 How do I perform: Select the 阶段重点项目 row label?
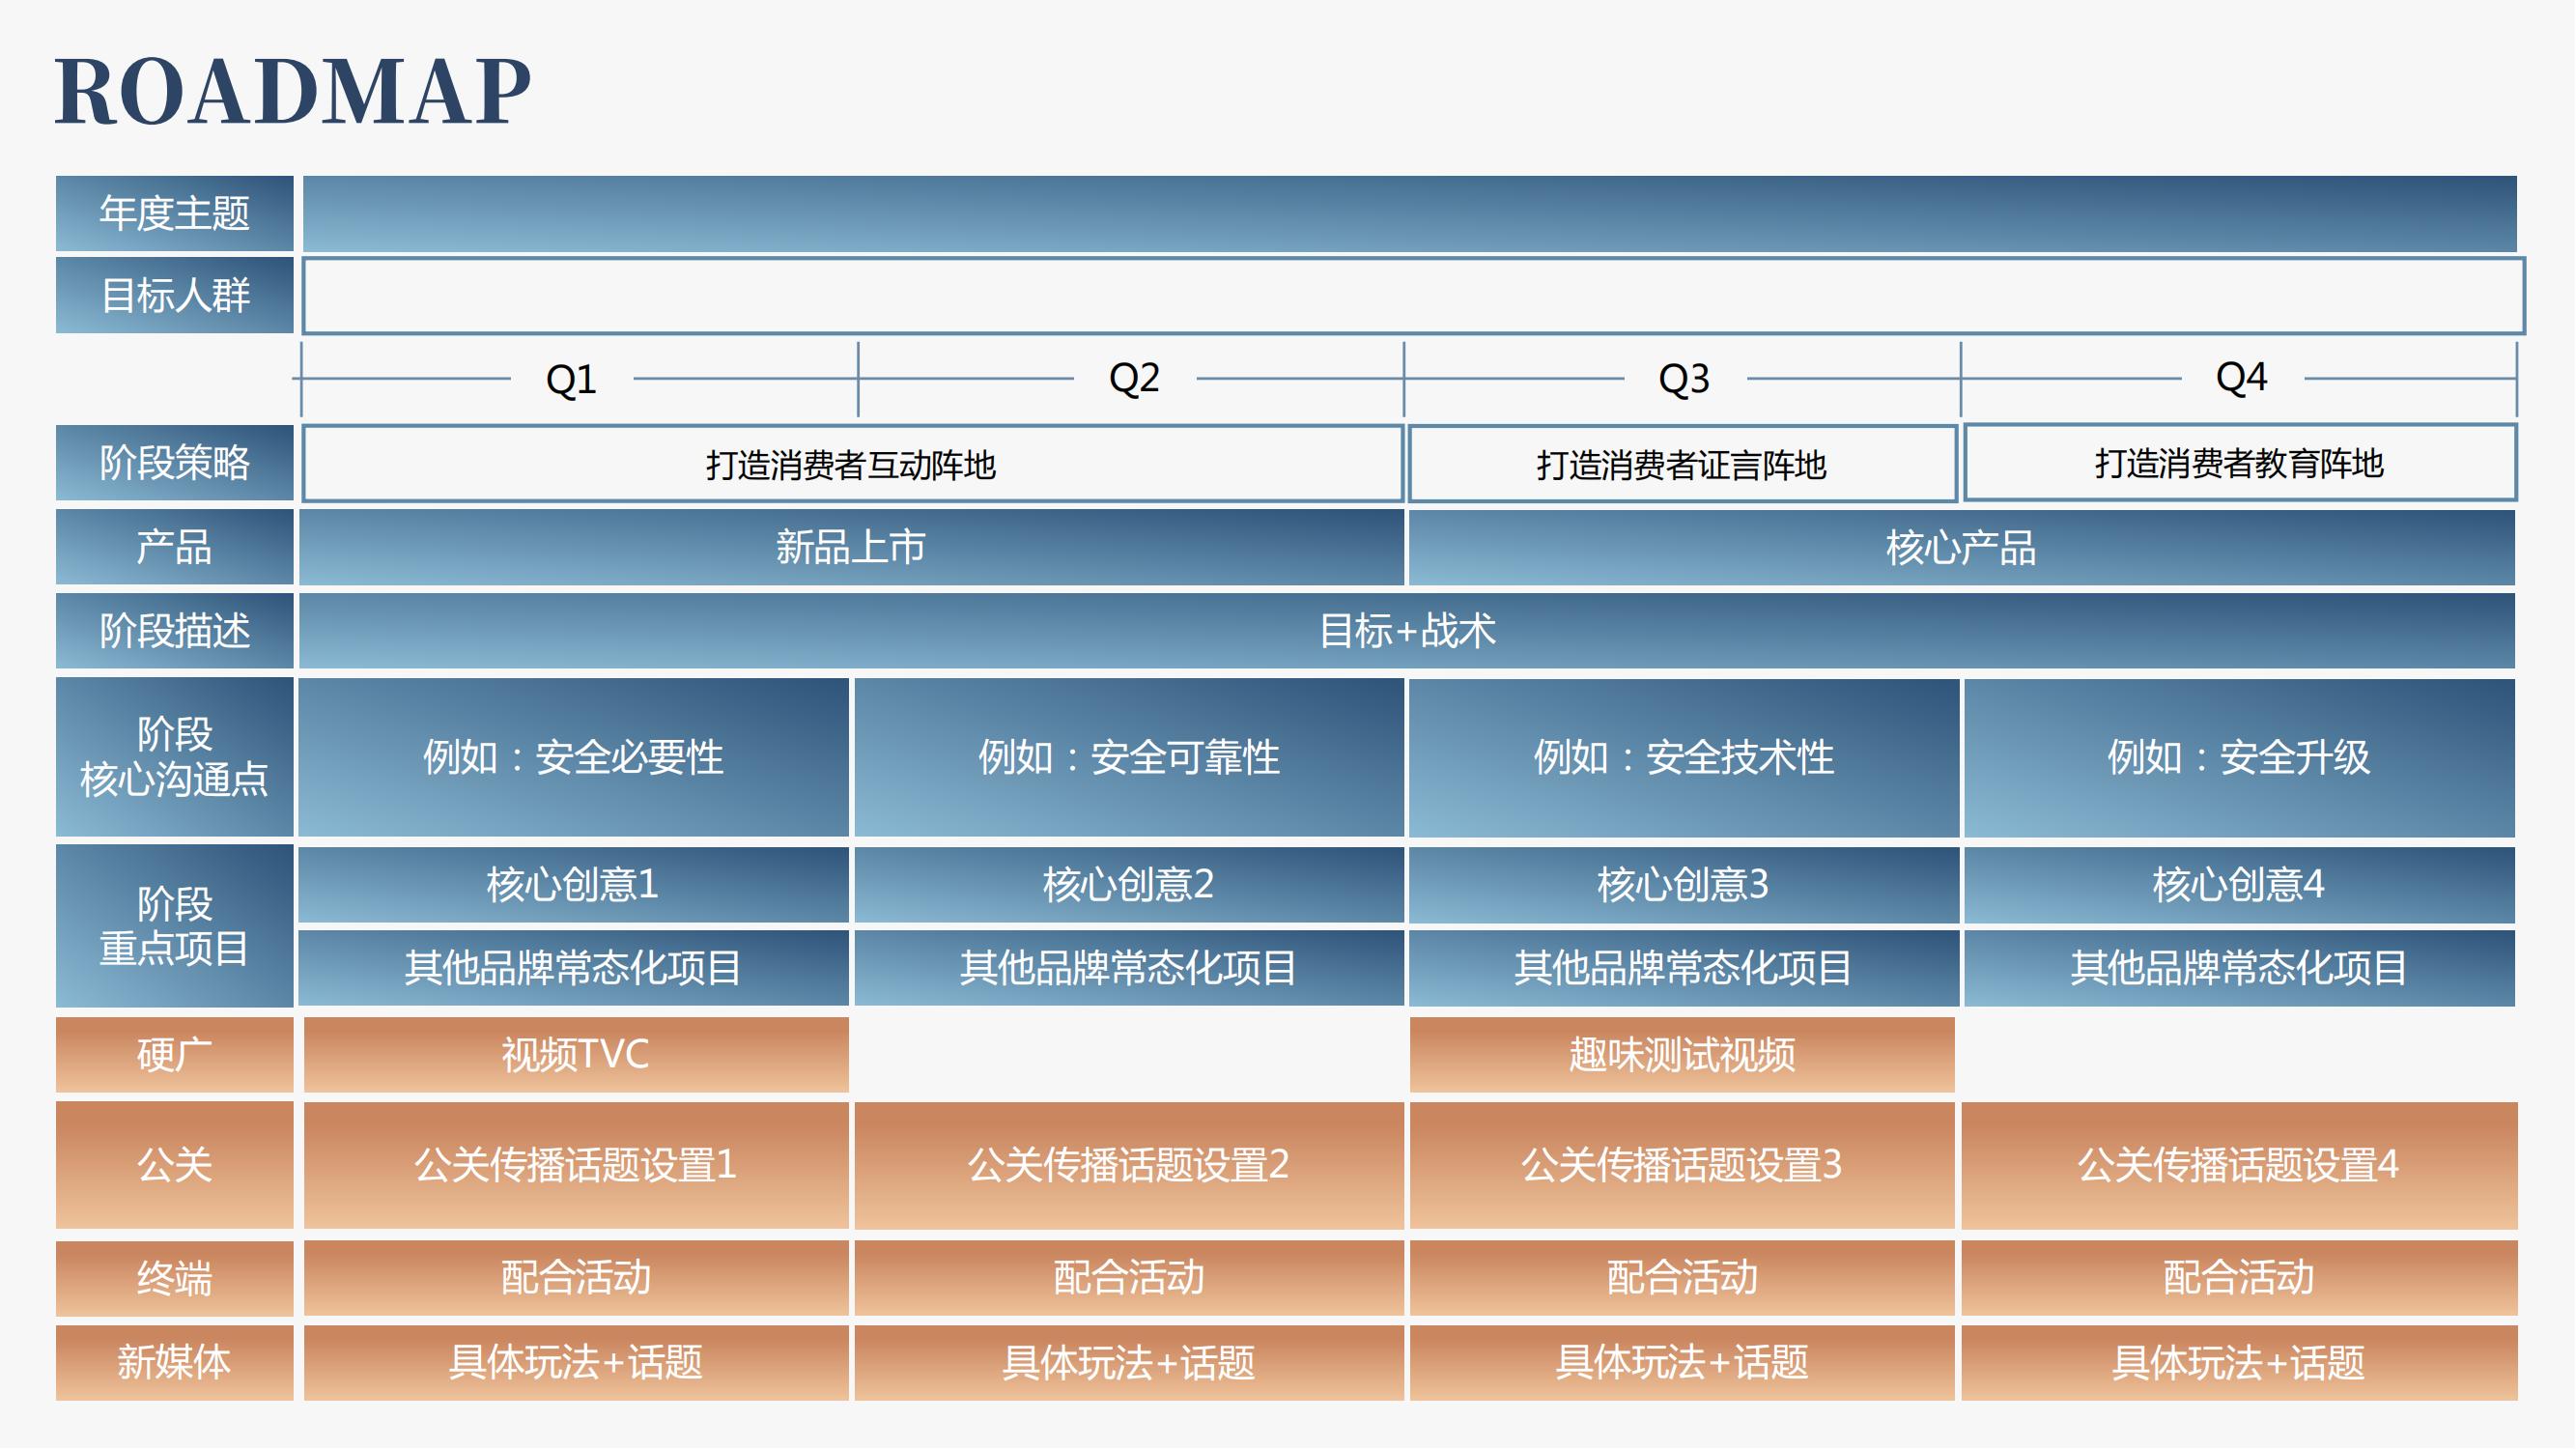tap(174, 926)
